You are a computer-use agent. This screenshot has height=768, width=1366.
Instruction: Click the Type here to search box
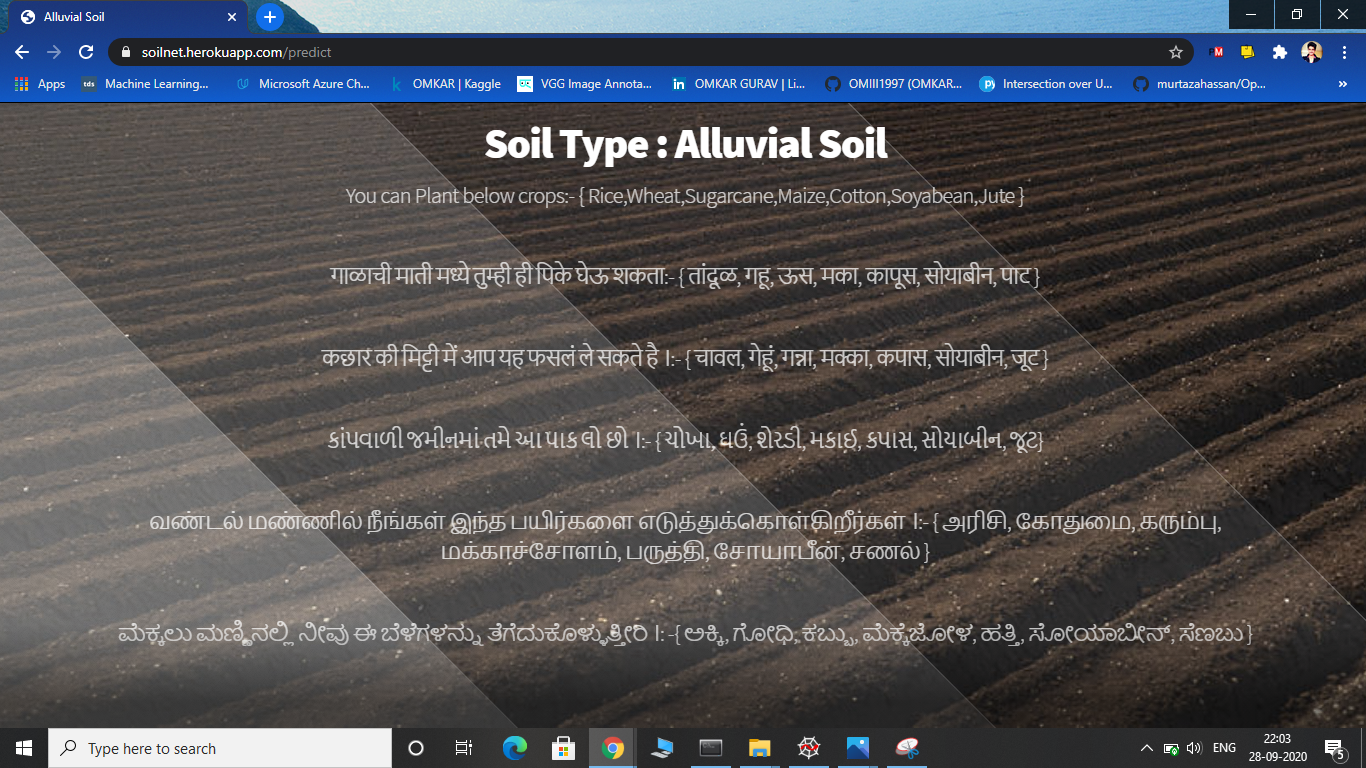(220, 748)
